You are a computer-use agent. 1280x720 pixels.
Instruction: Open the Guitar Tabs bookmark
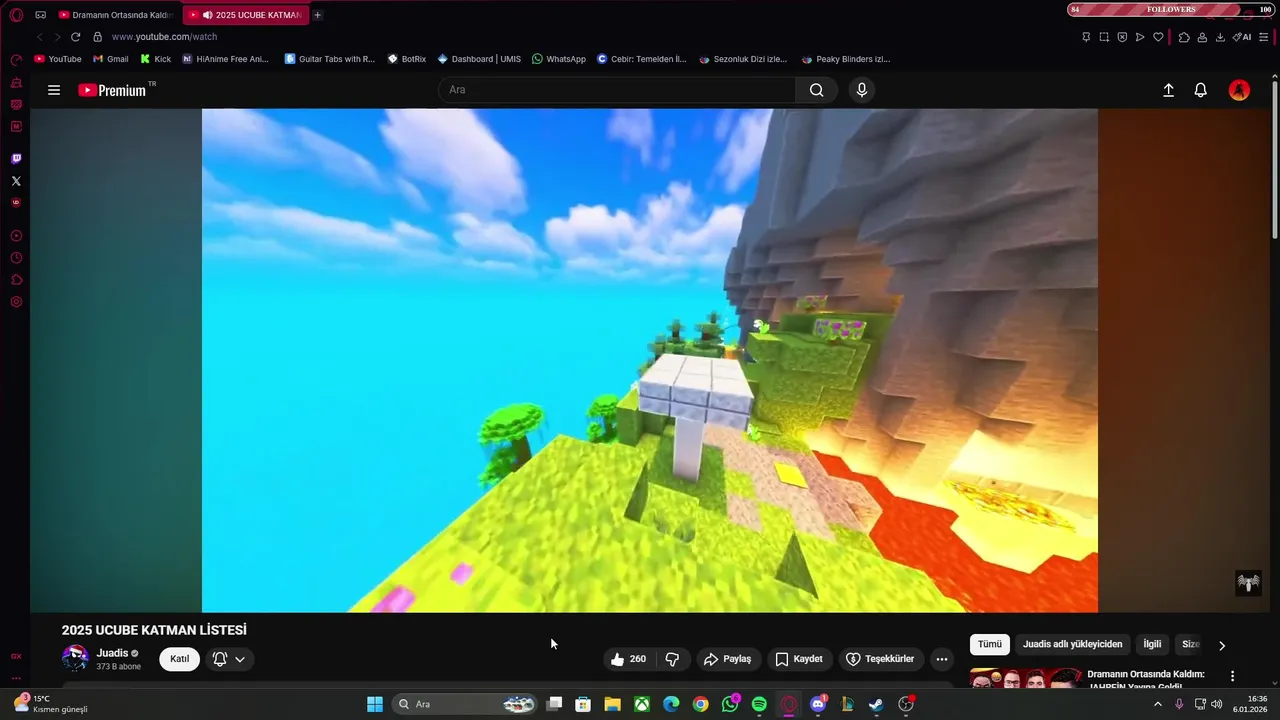point(330,59)
